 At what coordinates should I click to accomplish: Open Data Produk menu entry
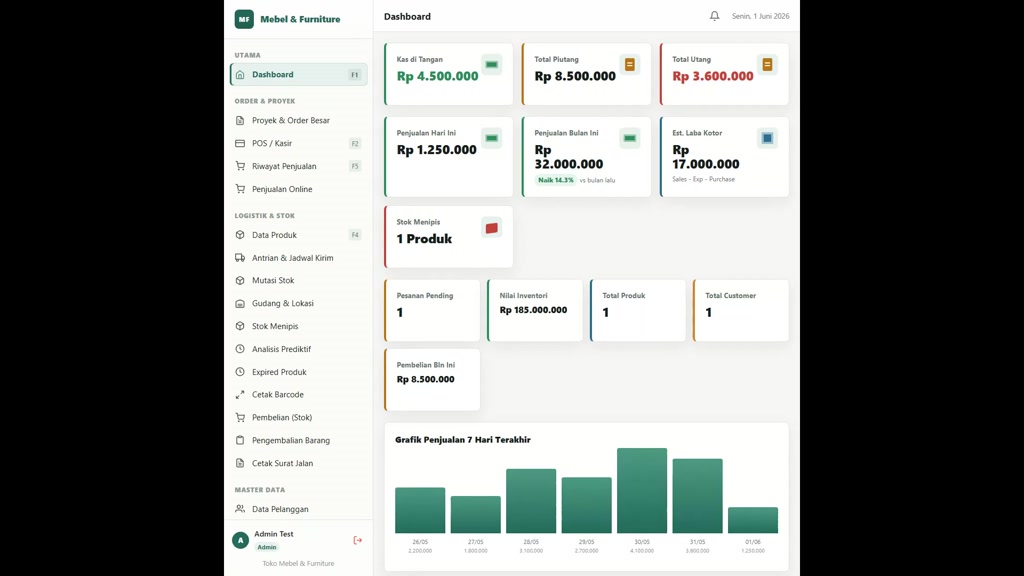point(298,234)
